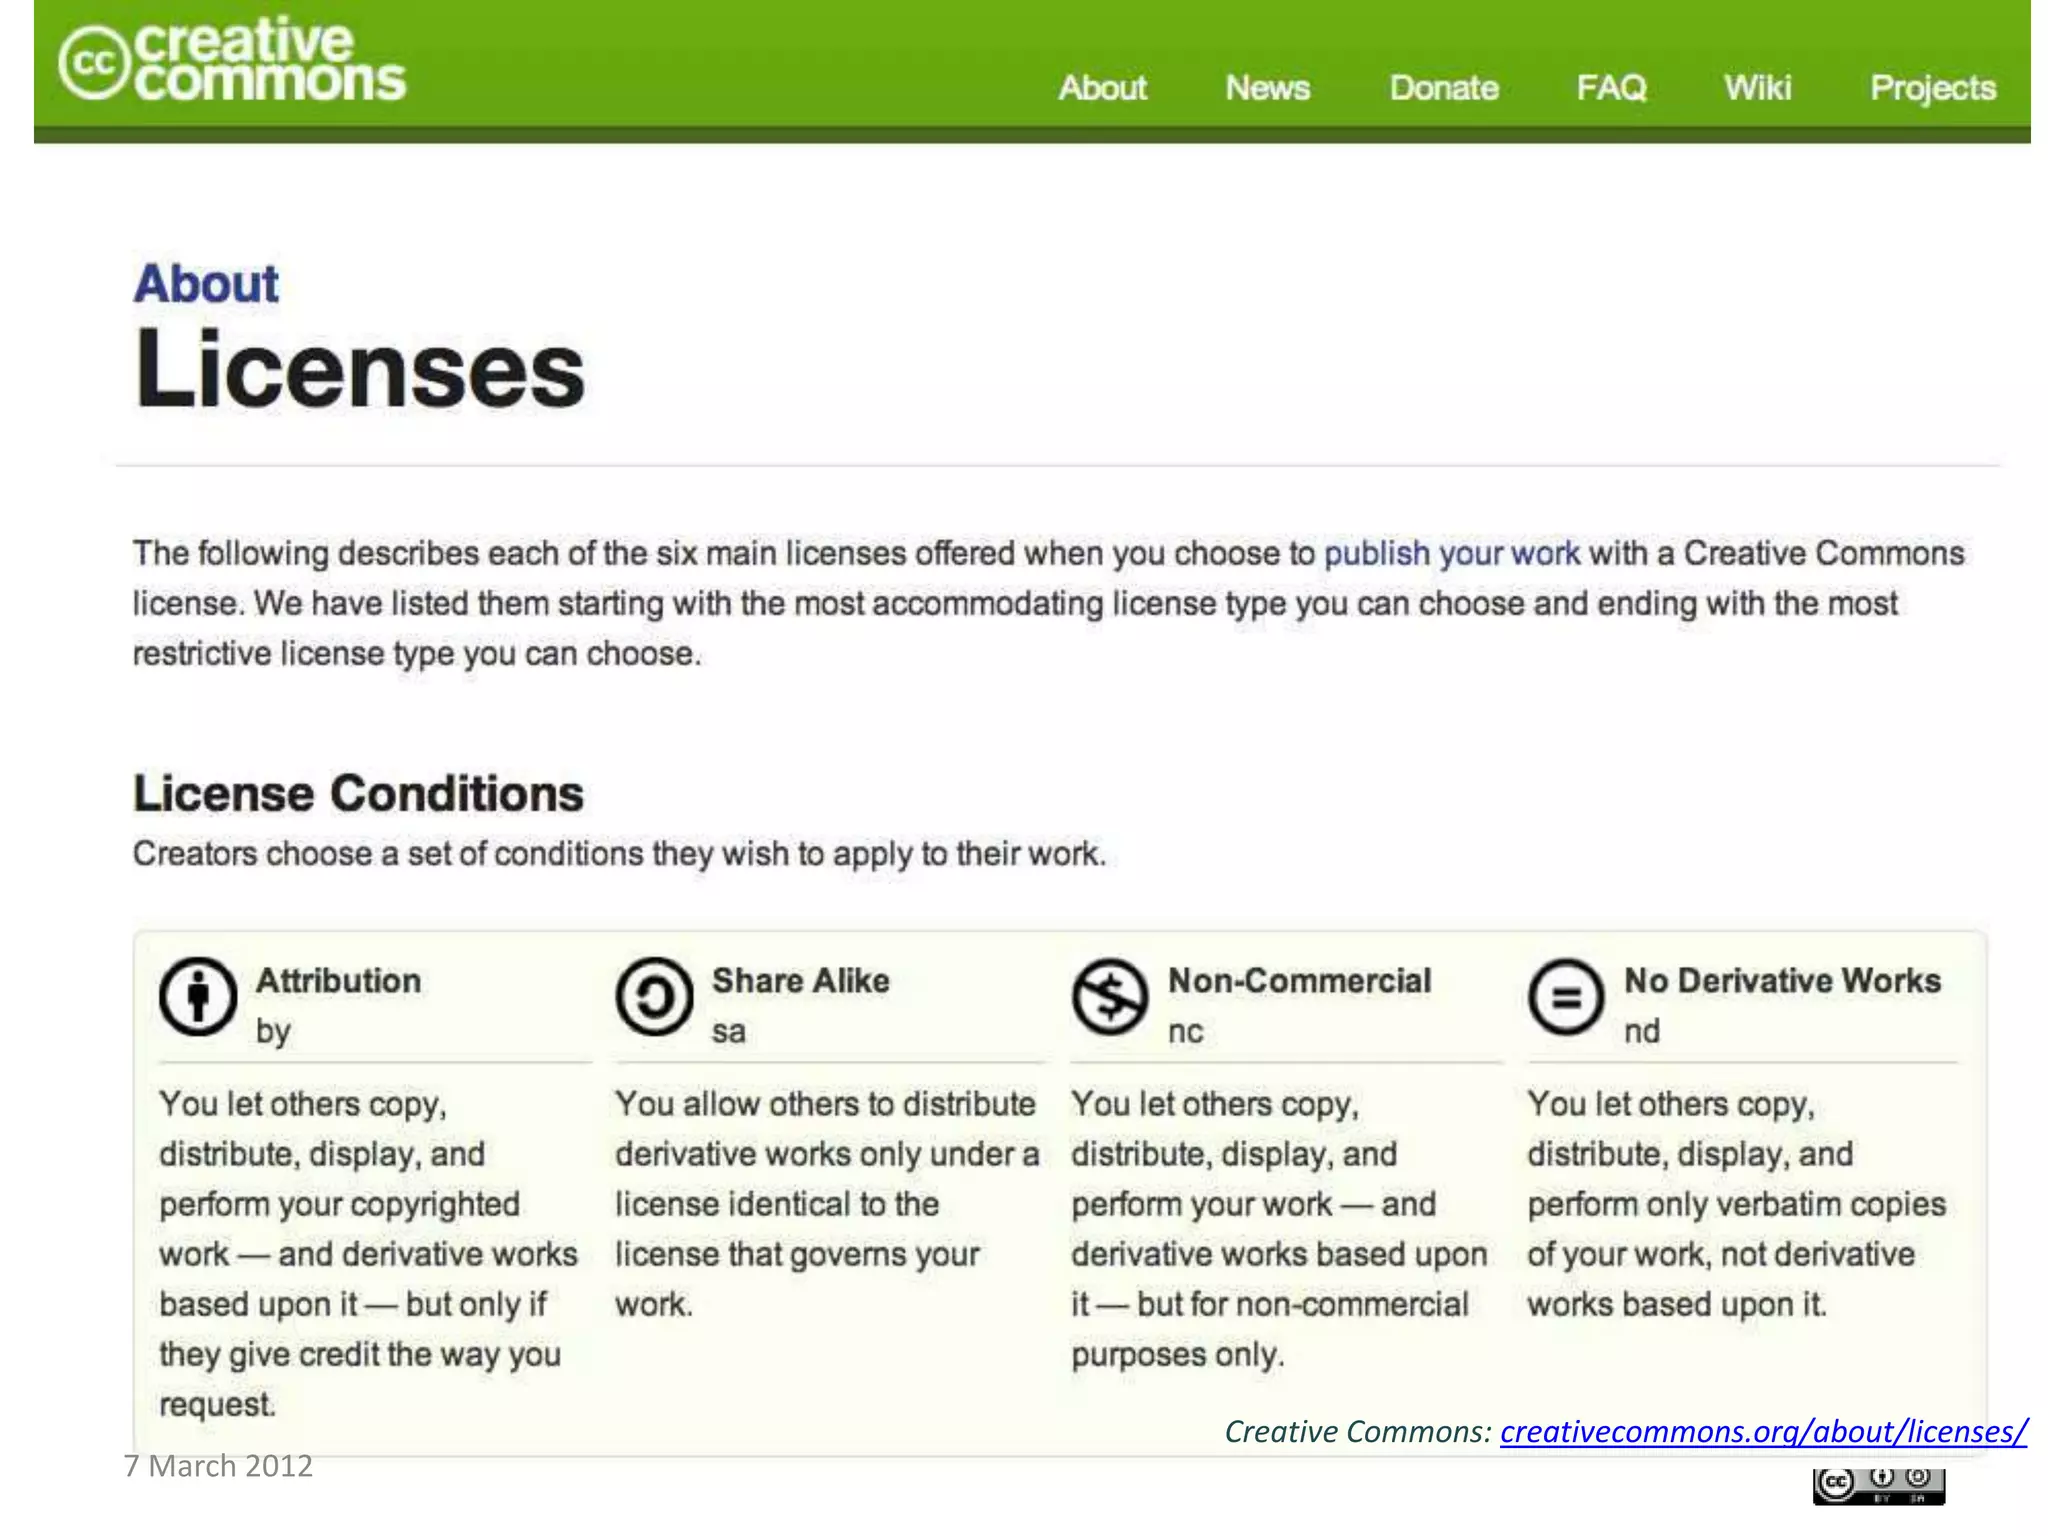Viewport: 2048px width, 1536px height.
Task: Go to the Donate page
Action: [1443, 88]
